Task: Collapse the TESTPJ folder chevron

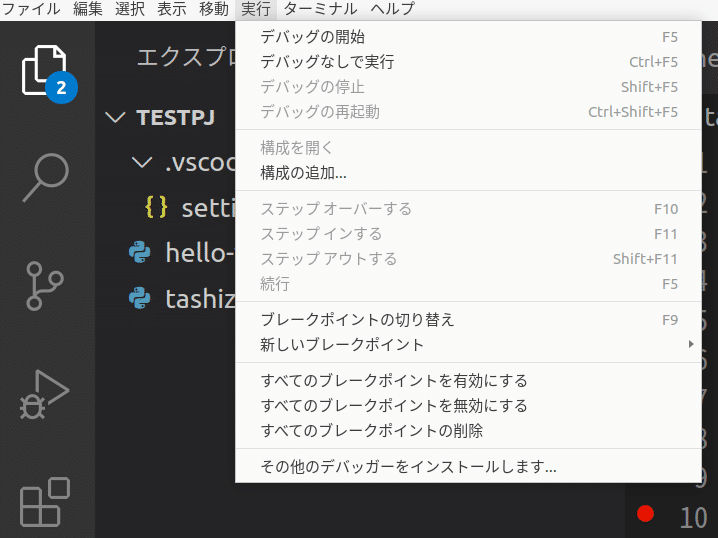Action: 115,117
